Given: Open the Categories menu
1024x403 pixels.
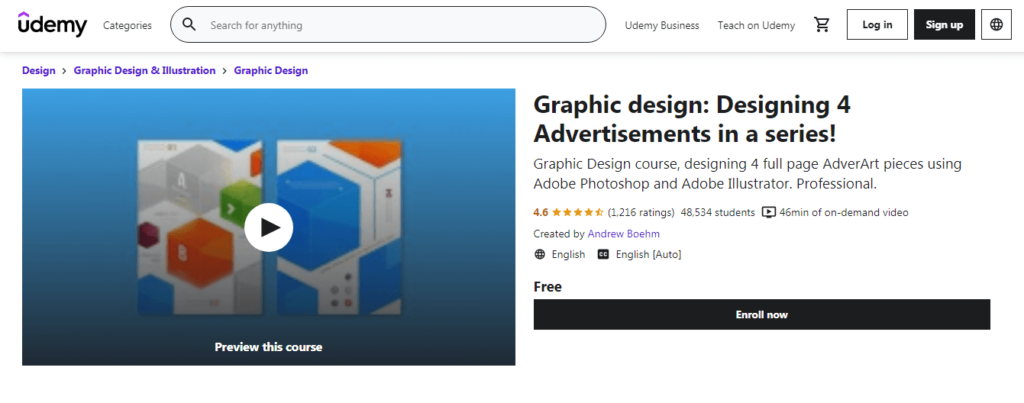Looking at the screenshot, I should (x=127, y=25).
